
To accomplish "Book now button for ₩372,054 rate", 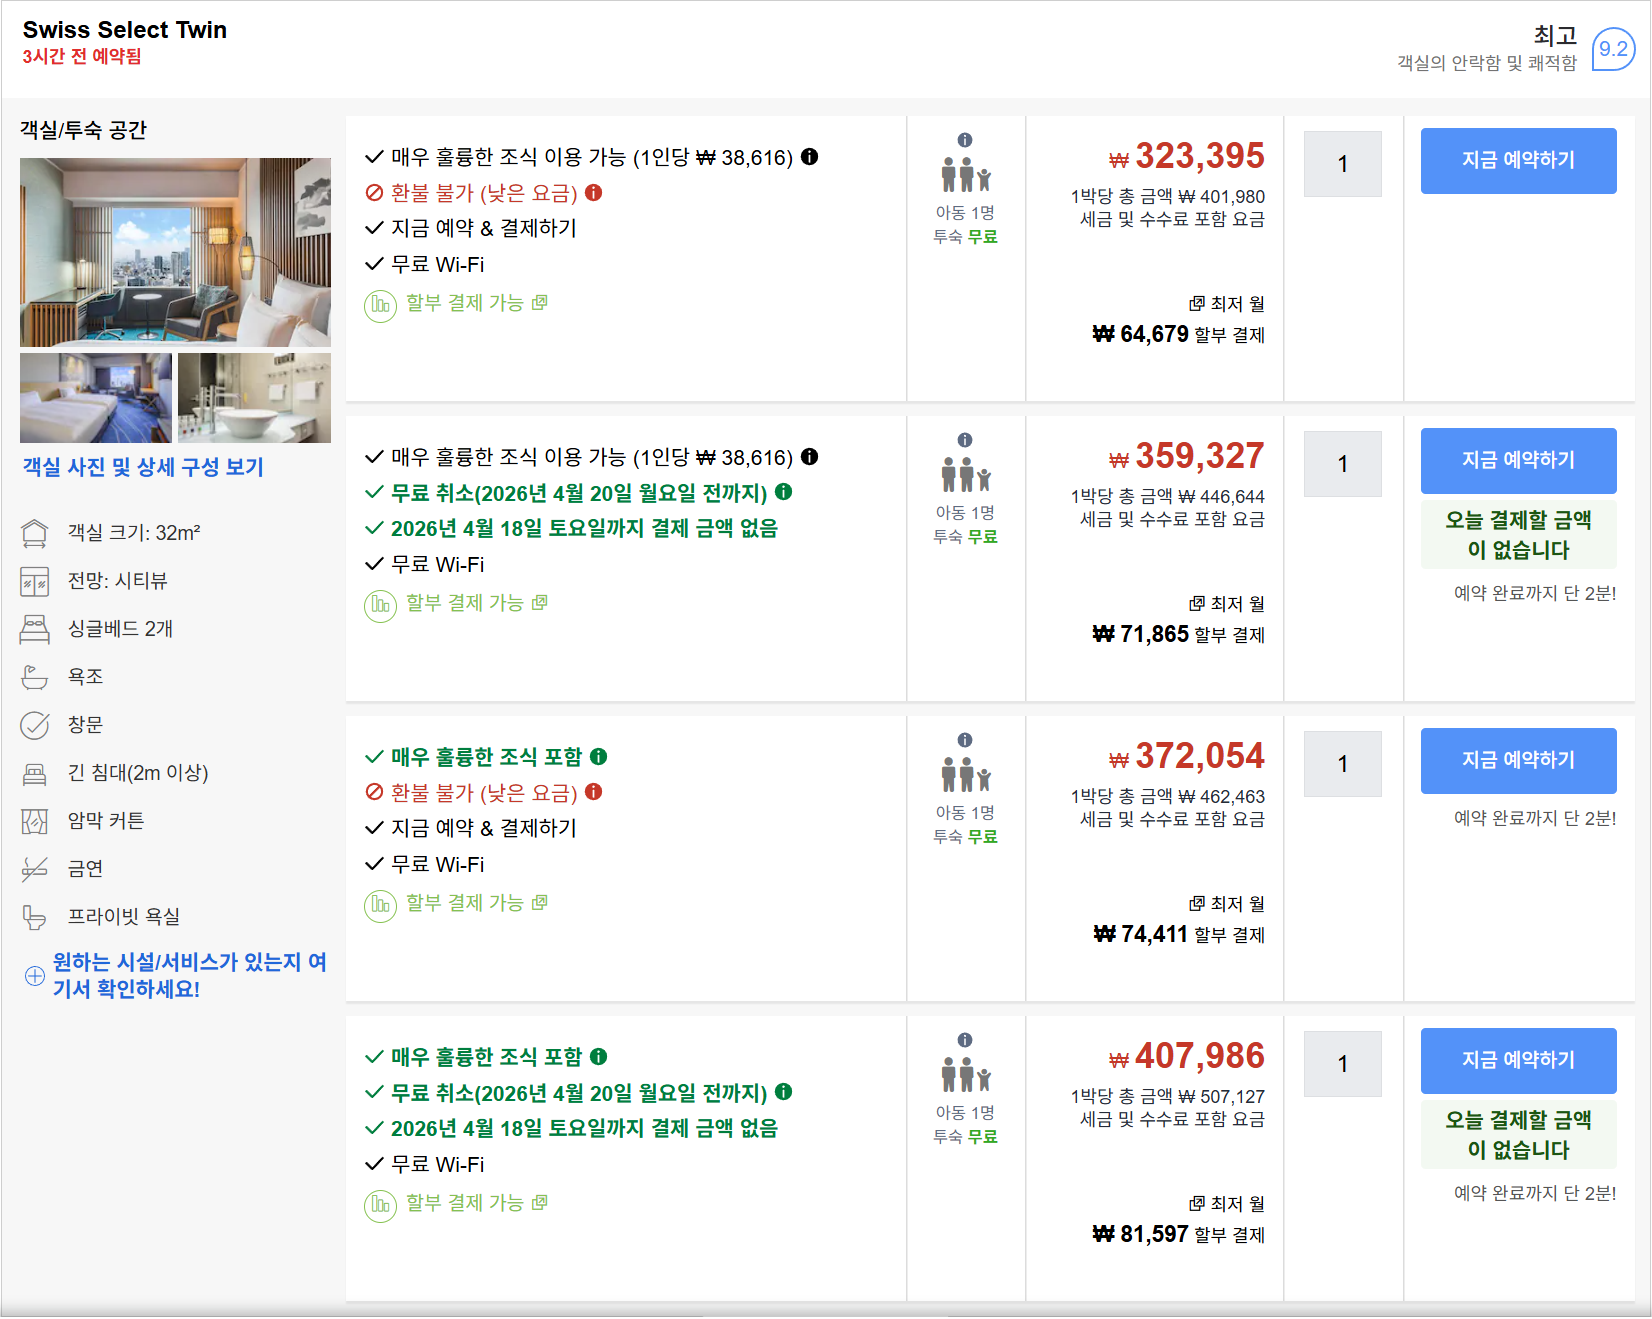I will tap(1518, 760).
